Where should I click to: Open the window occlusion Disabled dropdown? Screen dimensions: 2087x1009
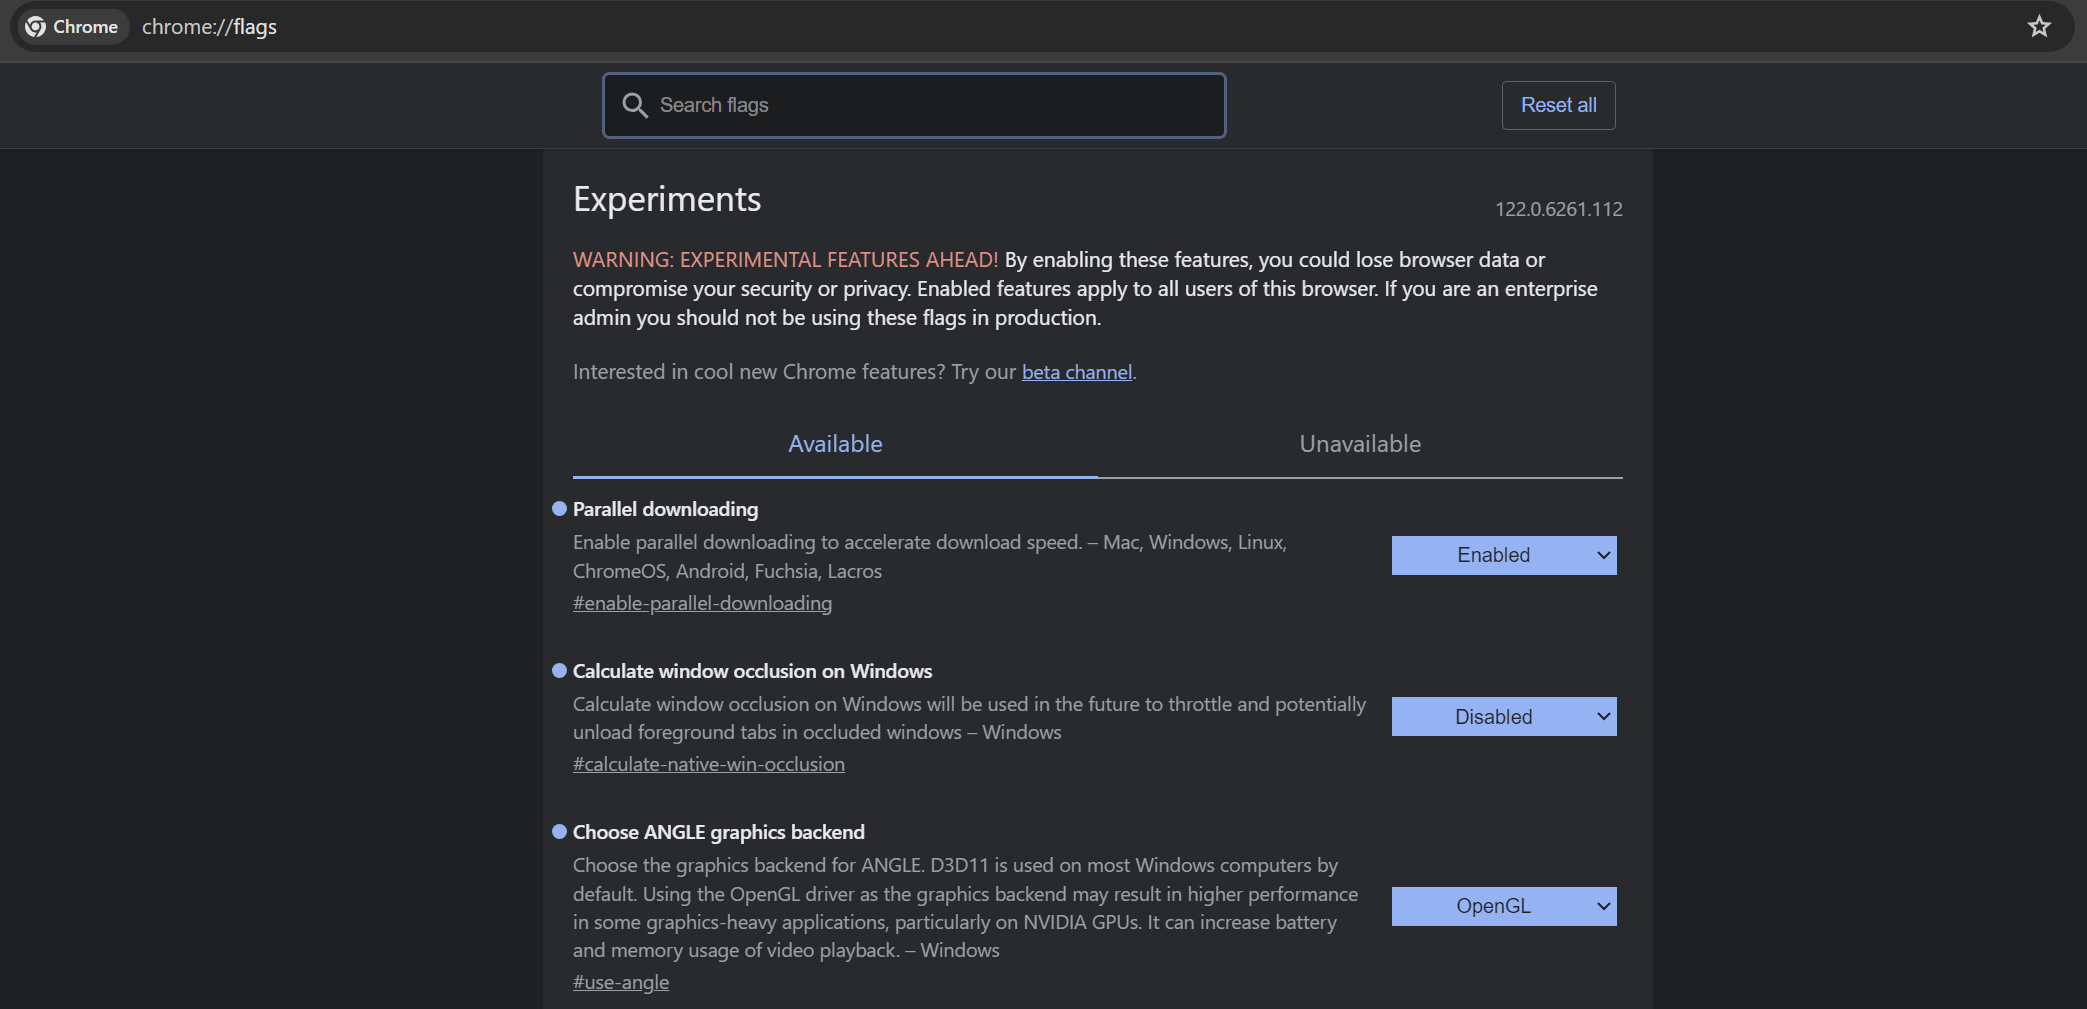pyautogui.click(x=1504, y=717)
